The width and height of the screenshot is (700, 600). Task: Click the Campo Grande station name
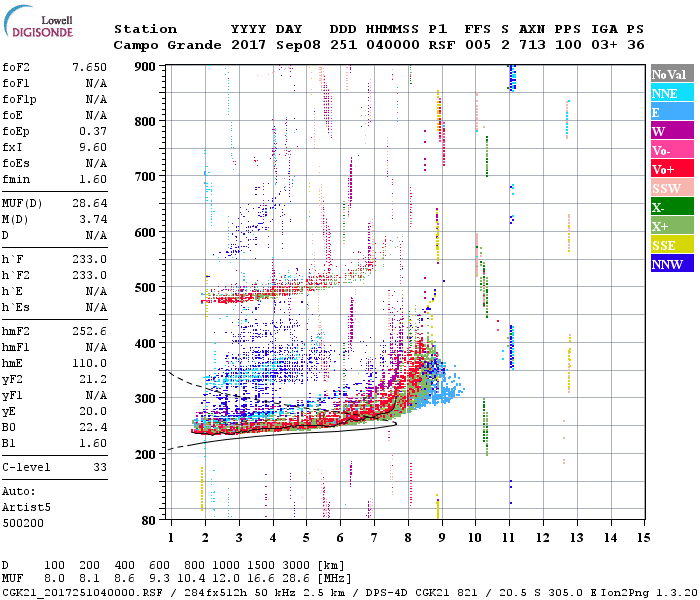click(x=167, y=45)
